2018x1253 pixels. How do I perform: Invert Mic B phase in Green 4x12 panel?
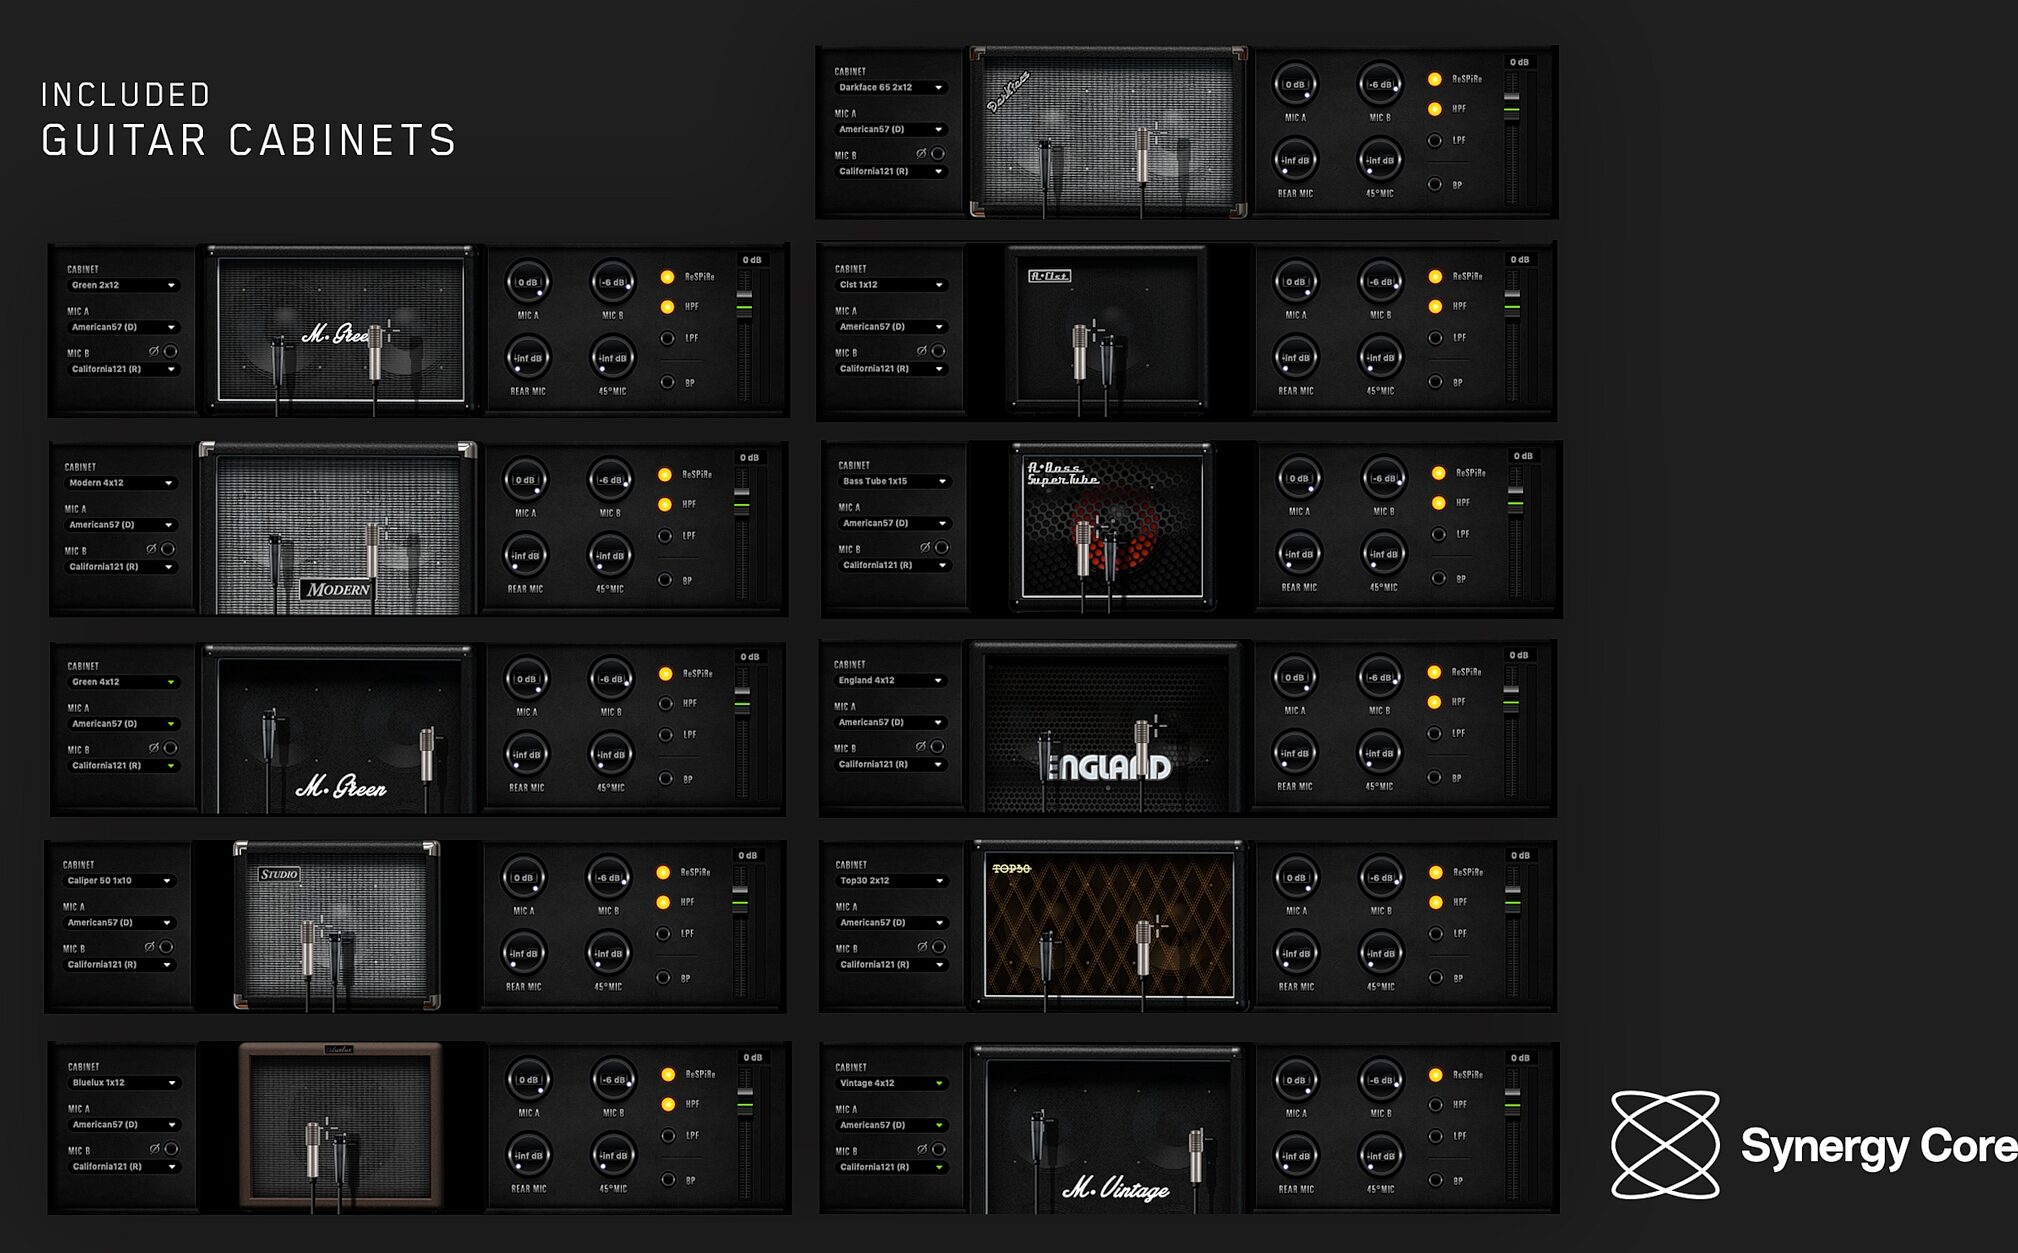coord(170,748)
